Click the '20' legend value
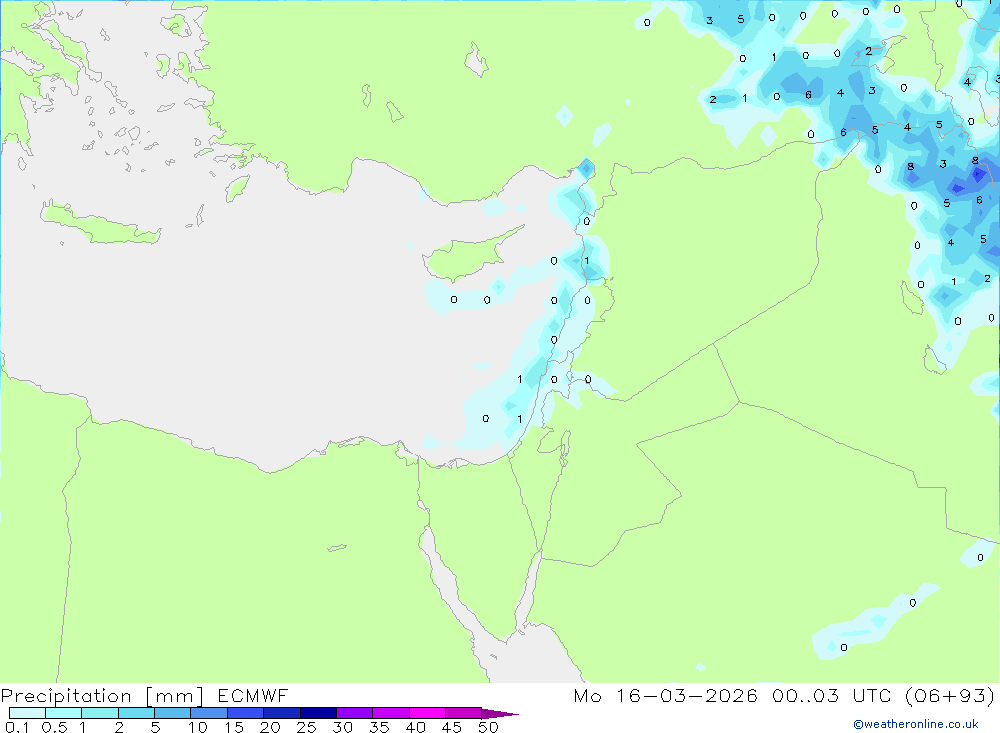The image size is (1000, 733). pyautogui.click(x=270, y=727)
